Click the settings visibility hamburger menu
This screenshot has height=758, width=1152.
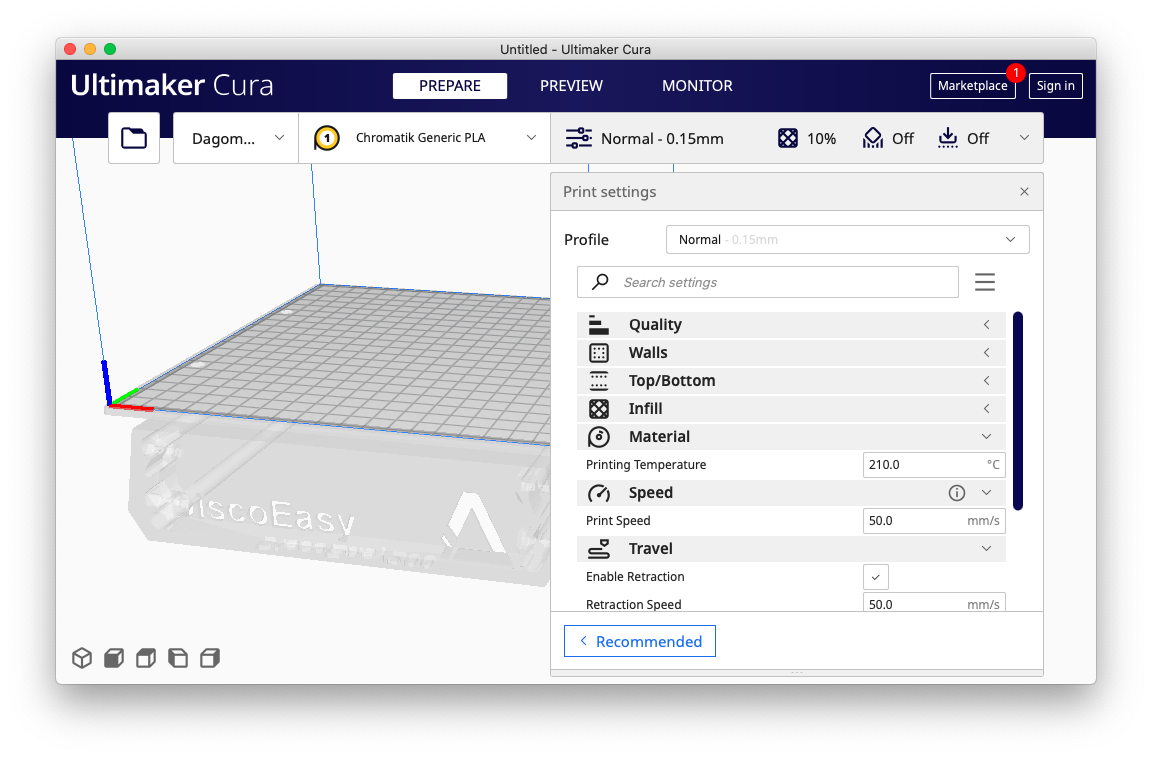coord(984,283)
